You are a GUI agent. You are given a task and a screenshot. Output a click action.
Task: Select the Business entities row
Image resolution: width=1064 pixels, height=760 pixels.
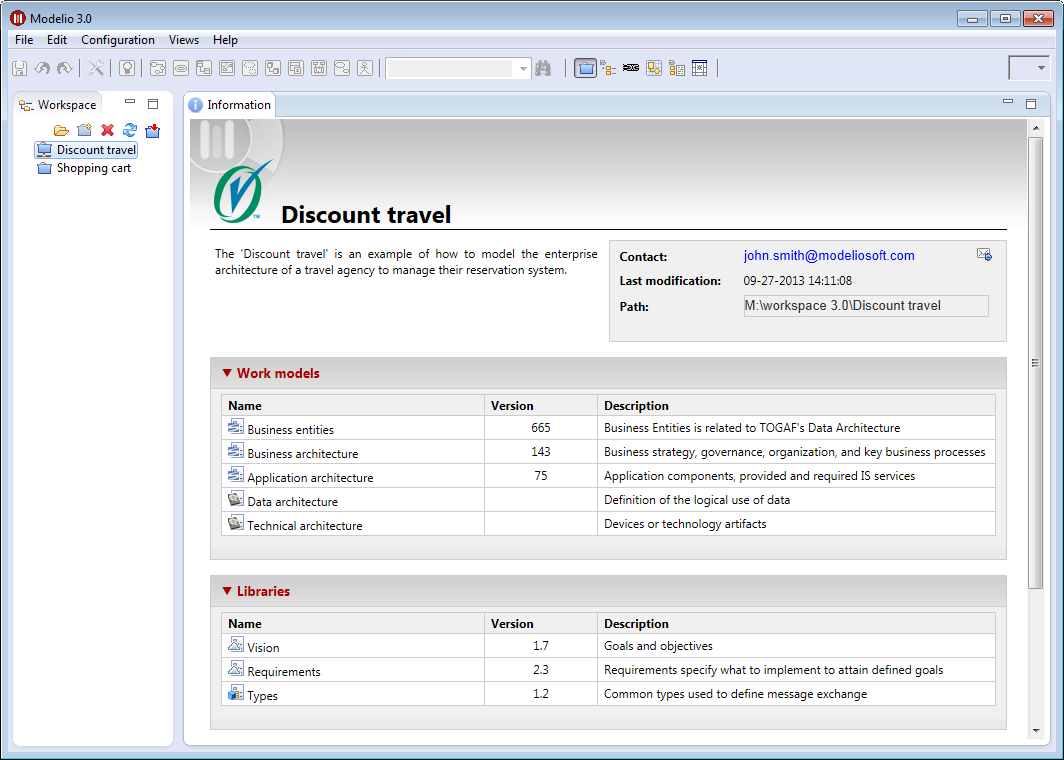pos(609,428)
